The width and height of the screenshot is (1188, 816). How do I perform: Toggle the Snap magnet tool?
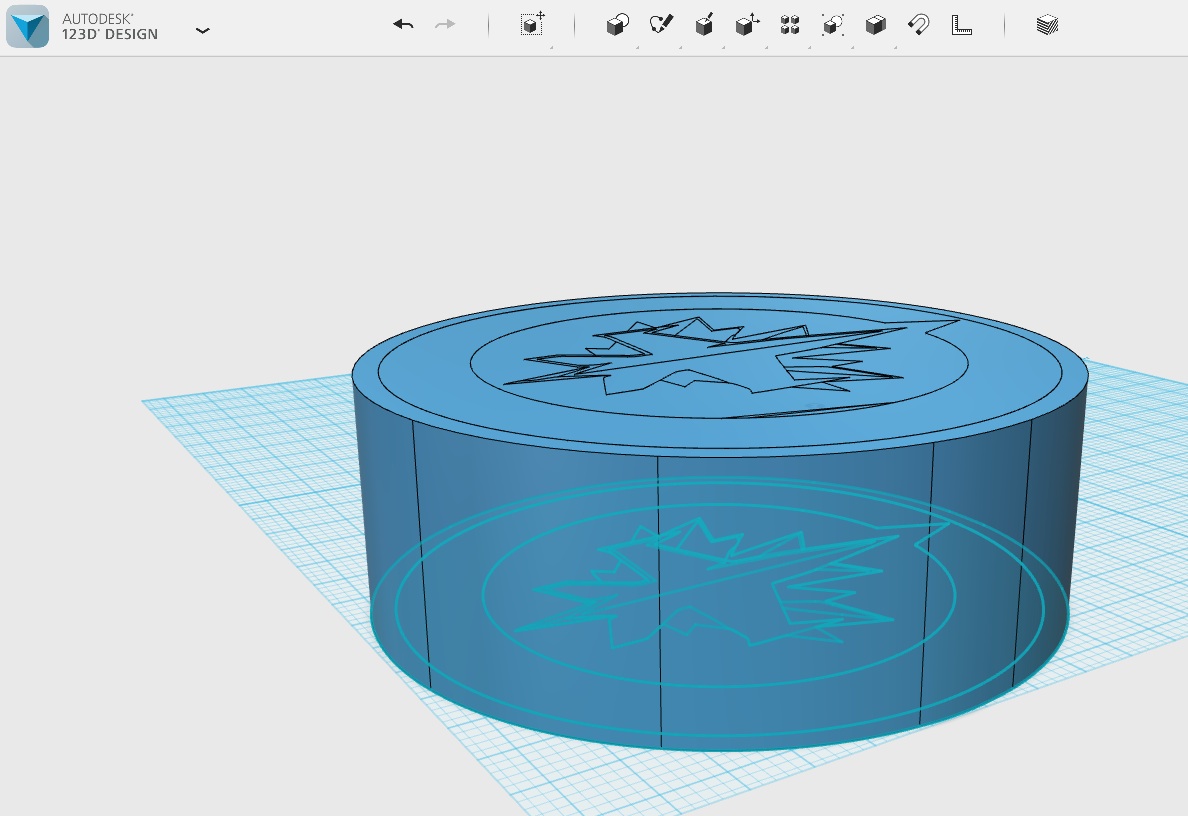pyautogui.click(x=918, y=25)
